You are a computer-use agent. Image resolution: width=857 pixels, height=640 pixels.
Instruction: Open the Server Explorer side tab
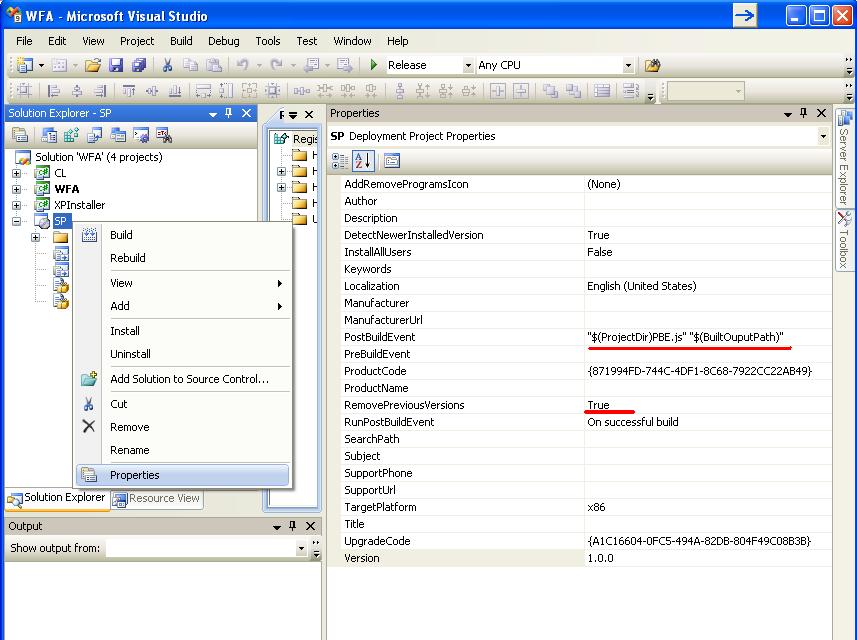tap(844, 157)
